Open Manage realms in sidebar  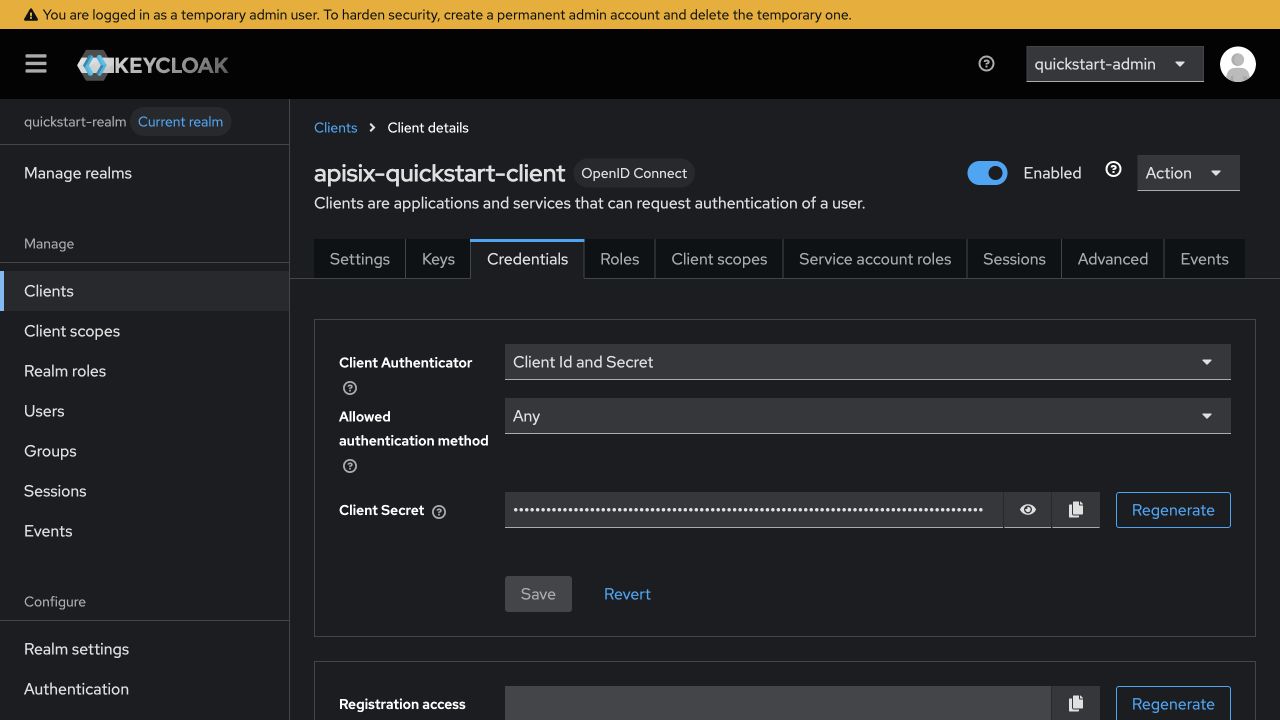144,173
